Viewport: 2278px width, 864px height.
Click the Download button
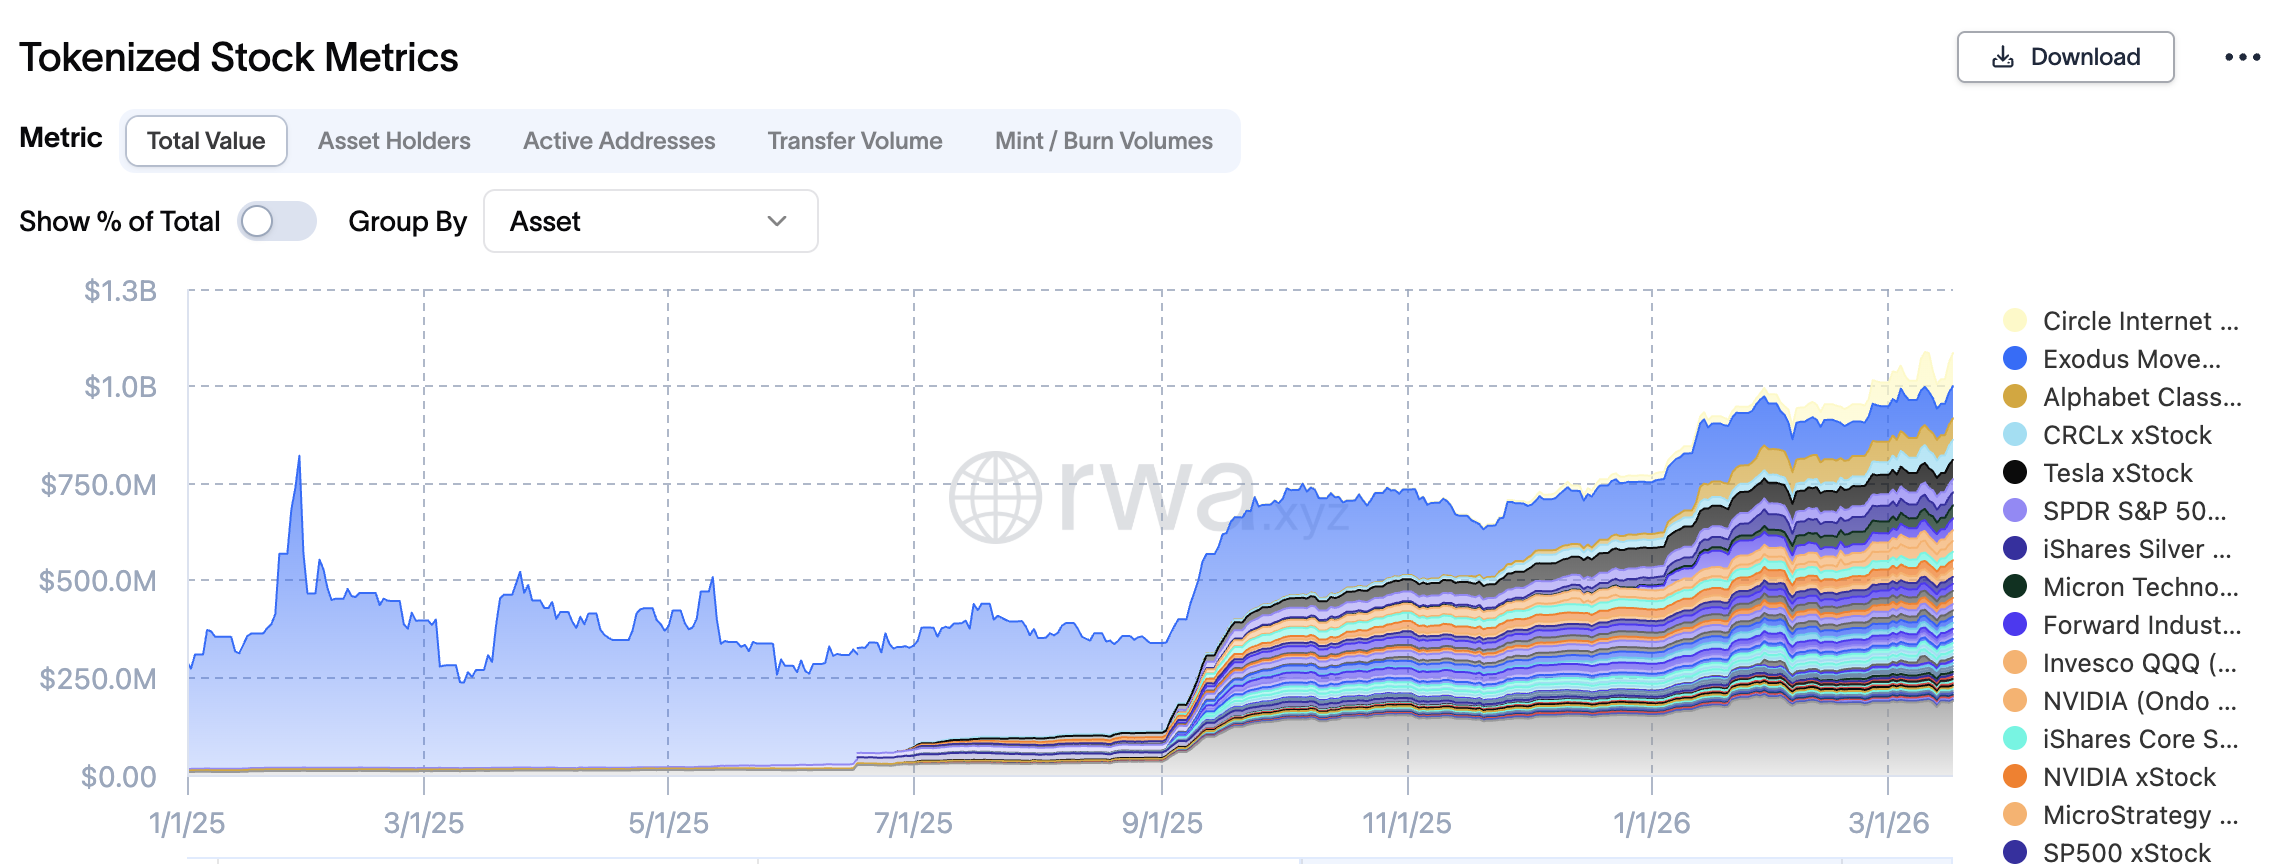pos(2066,57)
